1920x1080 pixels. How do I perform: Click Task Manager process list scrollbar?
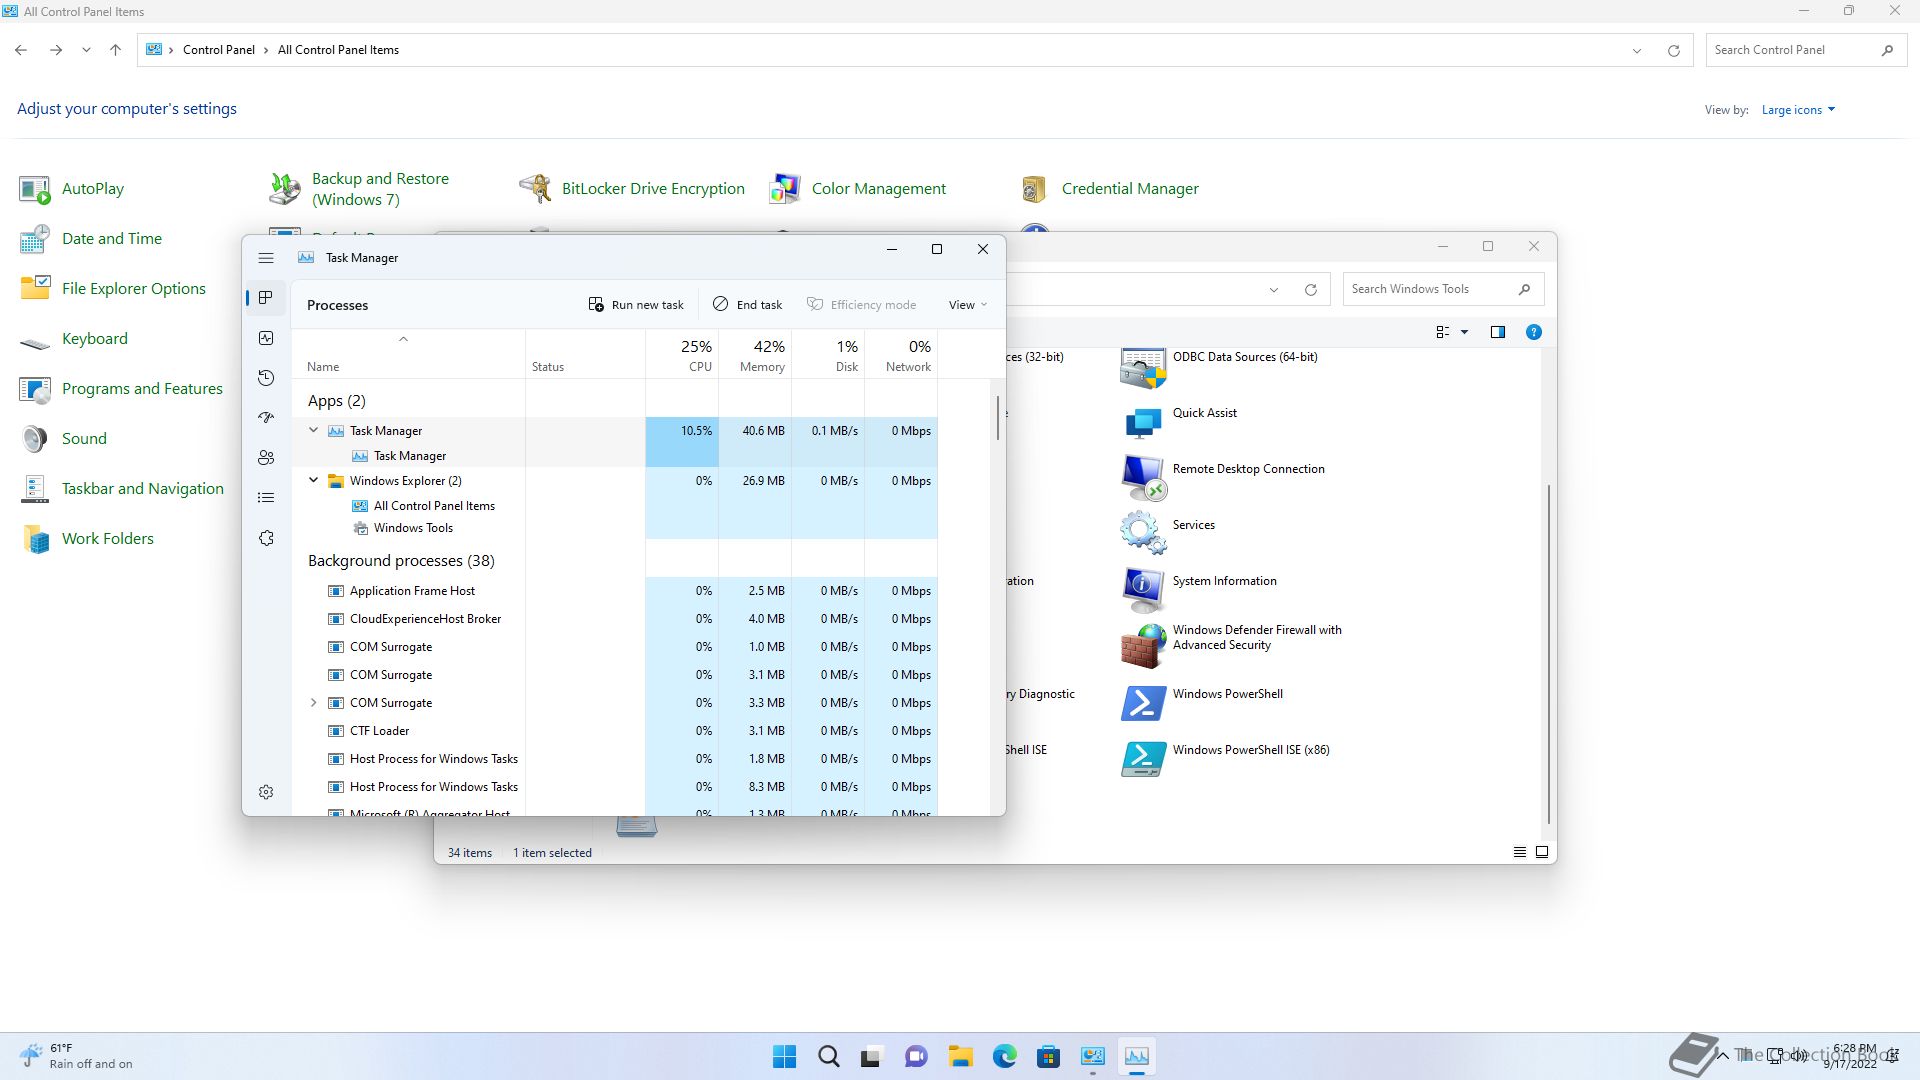tap(997, 418)
